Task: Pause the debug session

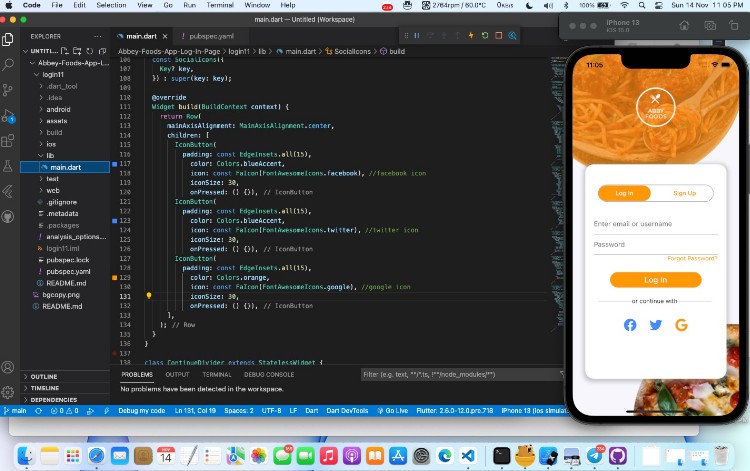Action: pos(417,35)
